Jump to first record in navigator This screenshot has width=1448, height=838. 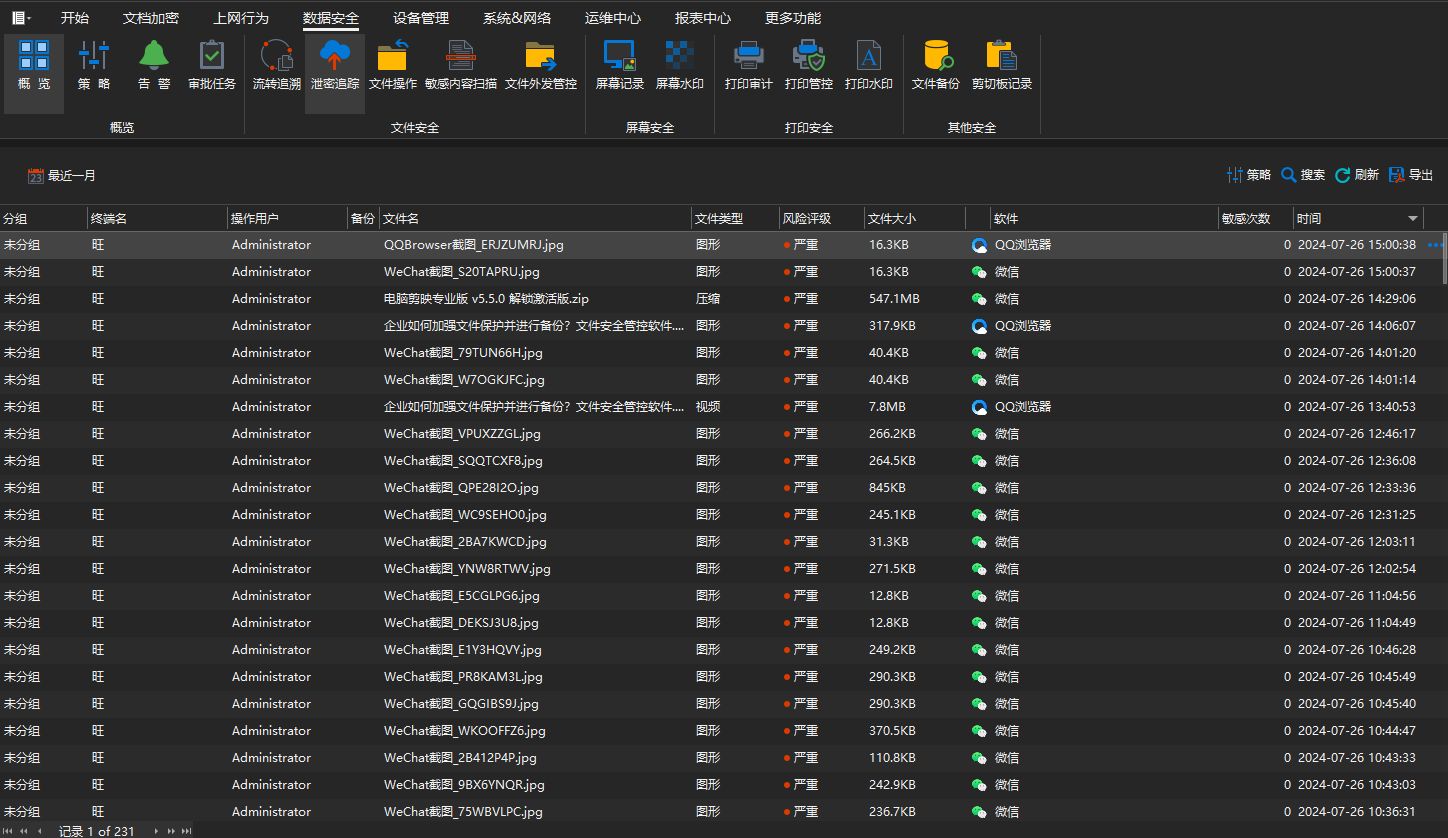tap(8, 831)
